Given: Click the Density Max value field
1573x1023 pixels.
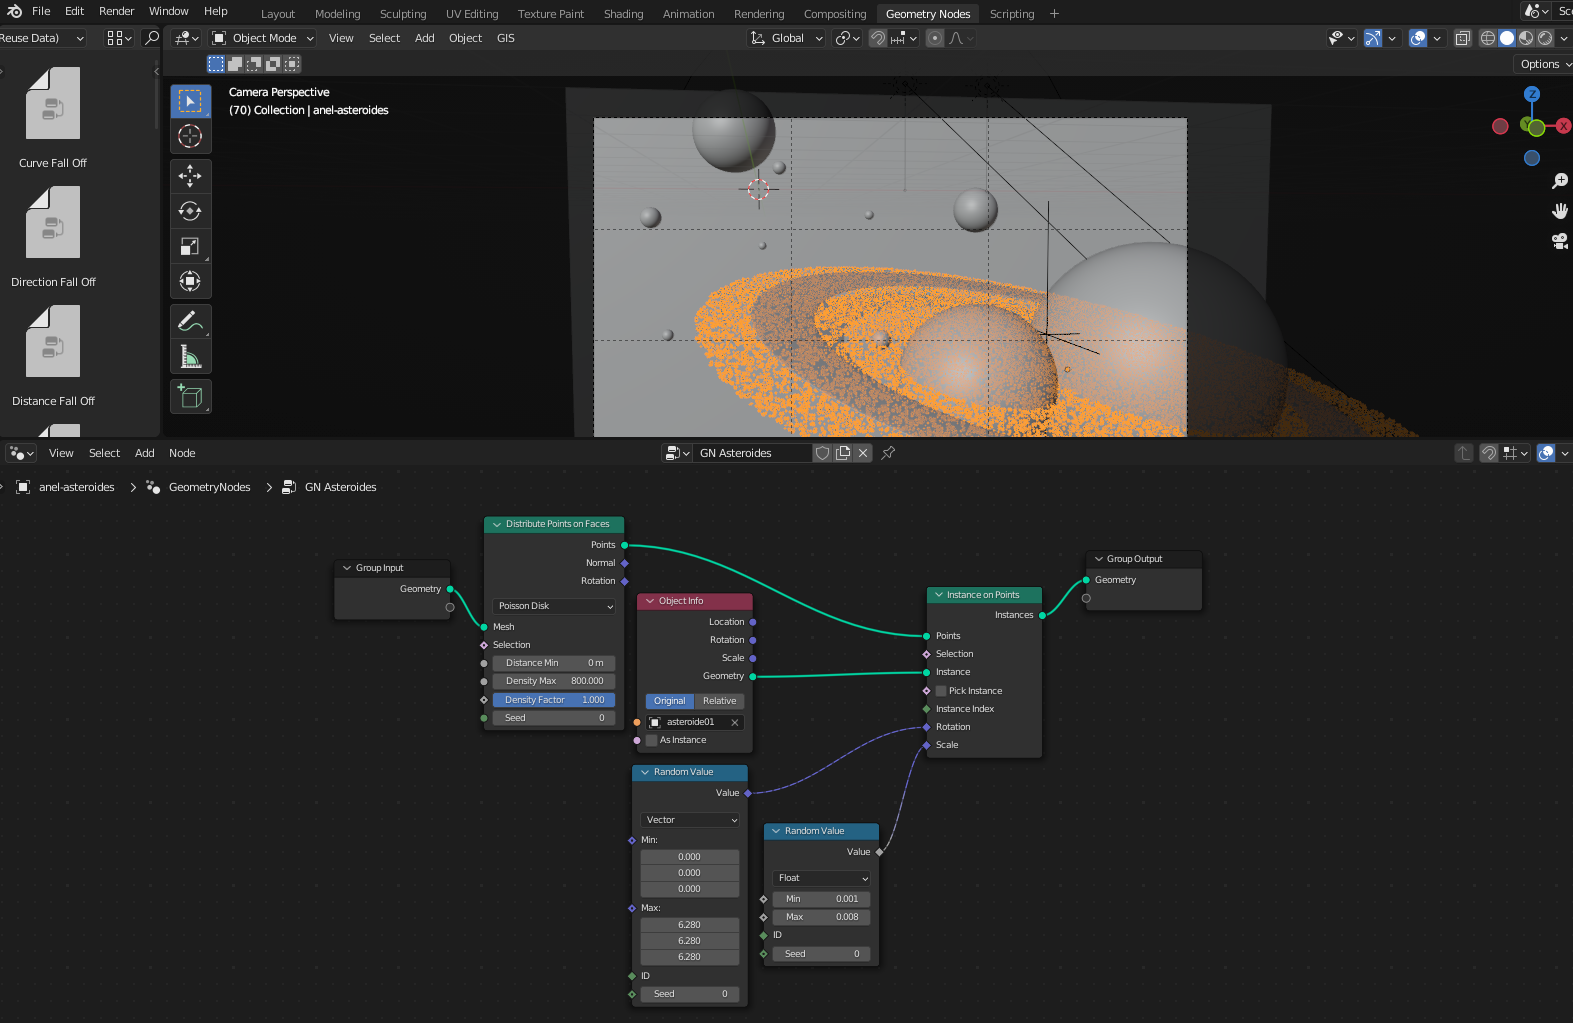Looking at the screenshot, I should tap(554, 681).
